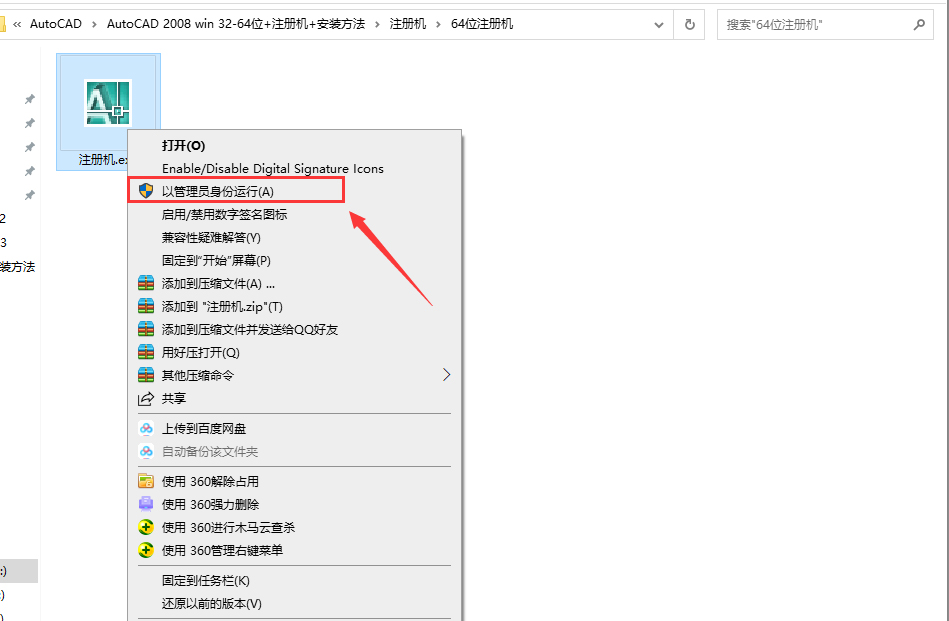Click 360 icon beside 管理右键菜单
Screen dimensions: 949x621
(x=146, y=550)
